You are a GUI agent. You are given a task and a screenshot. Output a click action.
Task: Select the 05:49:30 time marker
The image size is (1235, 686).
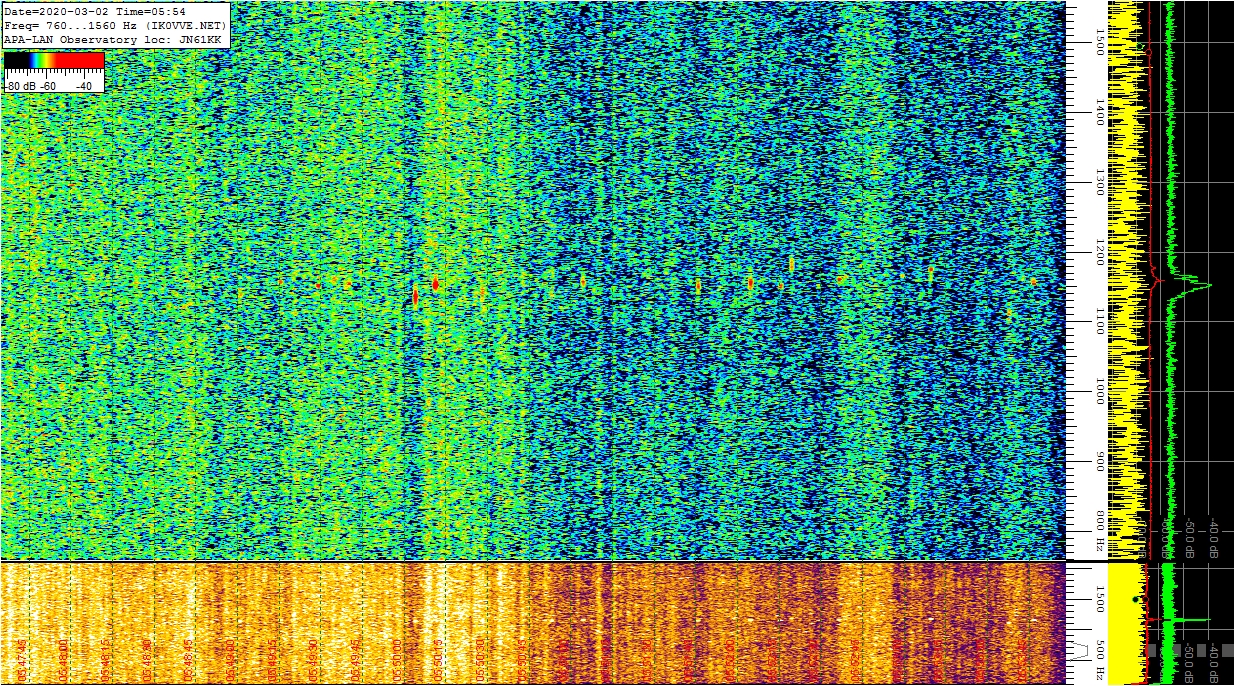pyautogui.click(x=314, y=661)
